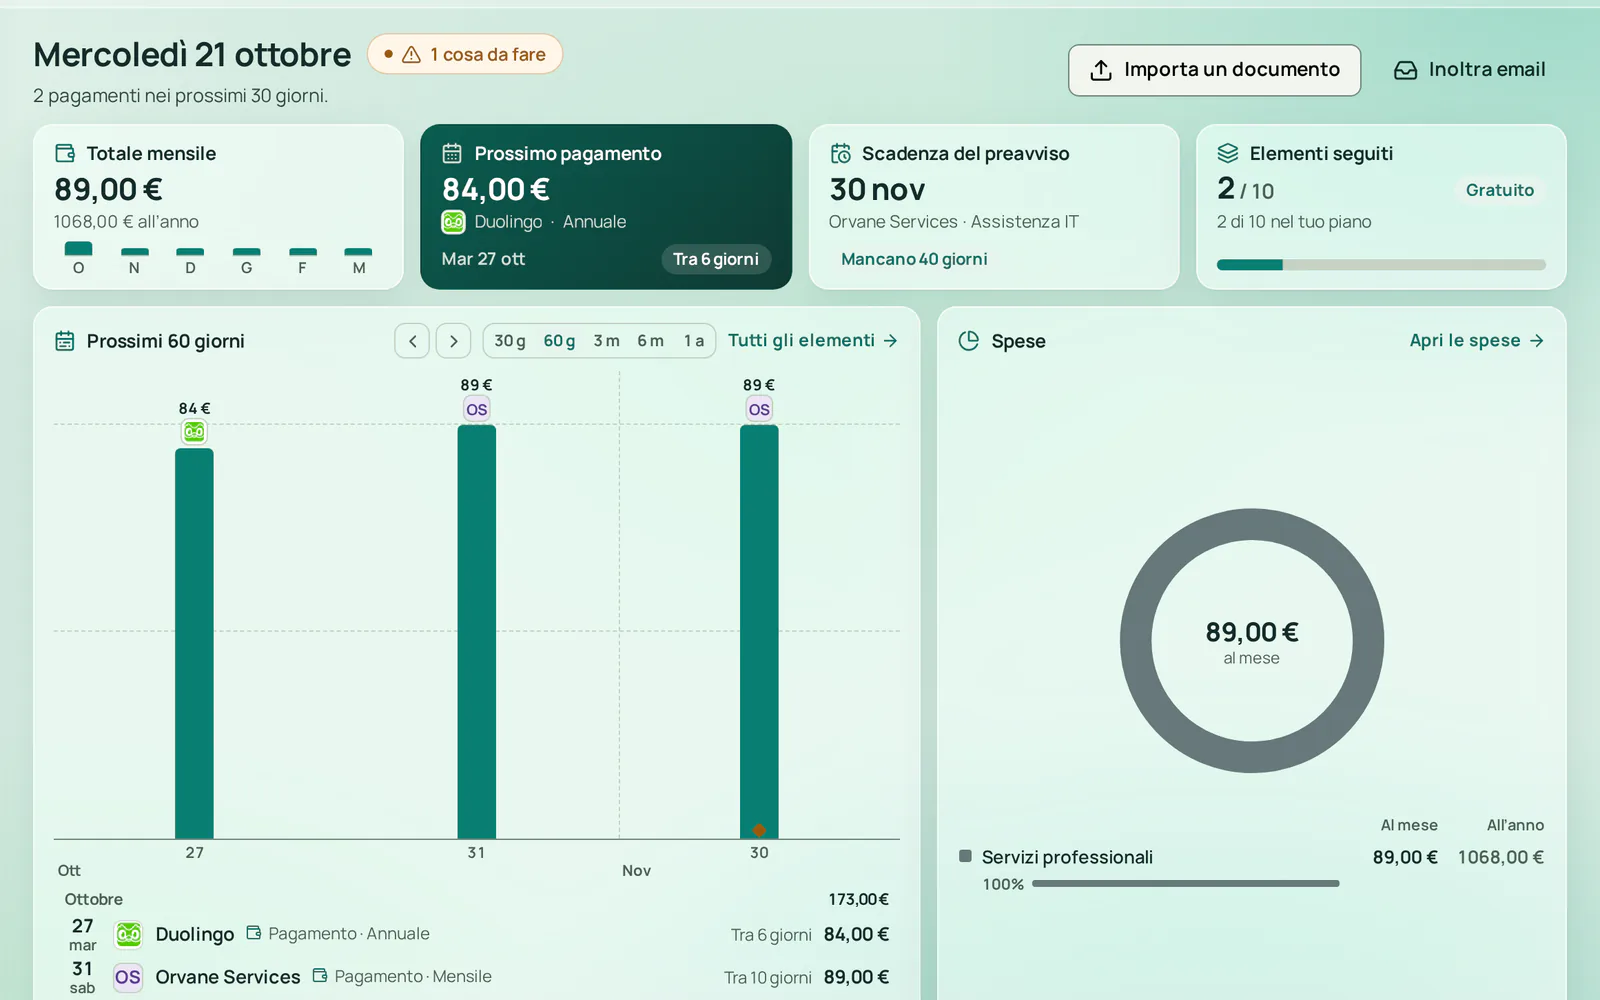Click the wallet icon next to Totale mensile
This screenshot has height=1000, width=1600.
pos(65,153)
